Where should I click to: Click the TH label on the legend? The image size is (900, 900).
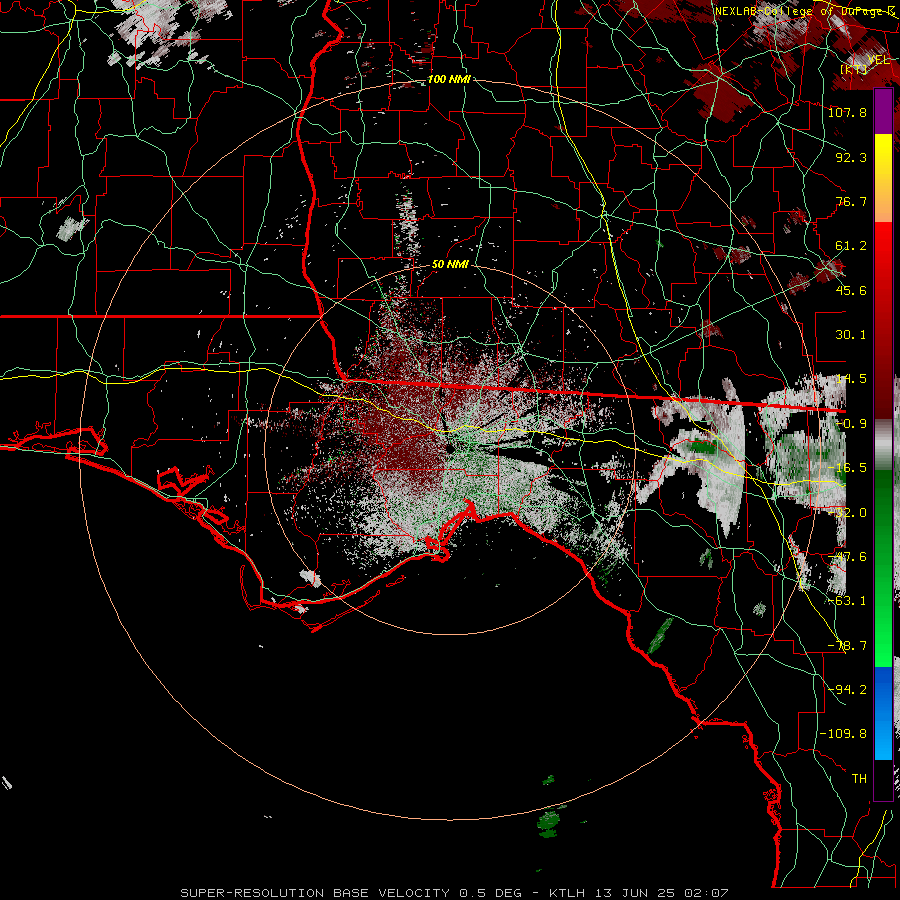tap(859, 779)
